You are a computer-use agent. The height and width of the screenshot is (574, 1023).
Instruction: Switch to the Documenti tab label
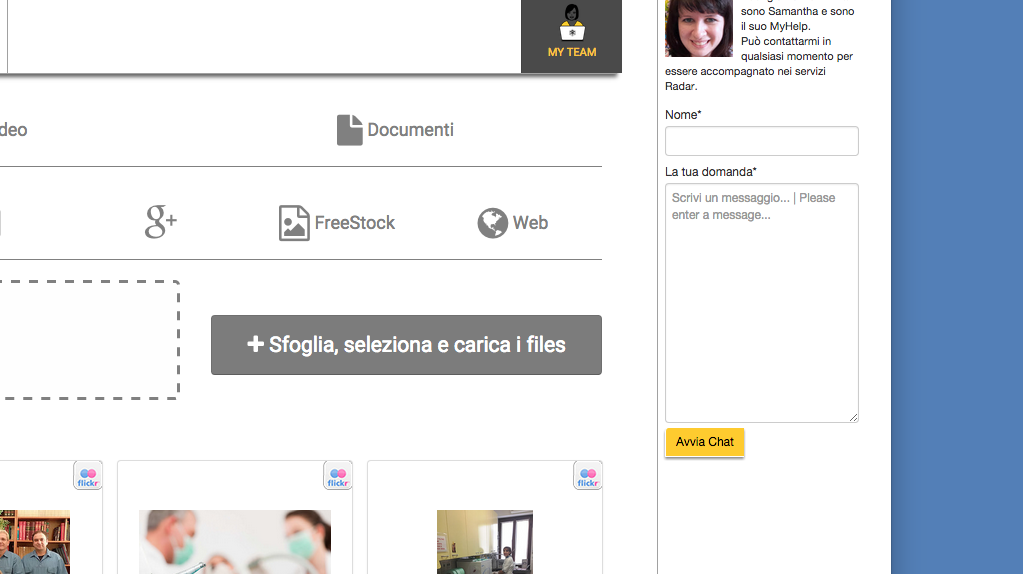410,130
